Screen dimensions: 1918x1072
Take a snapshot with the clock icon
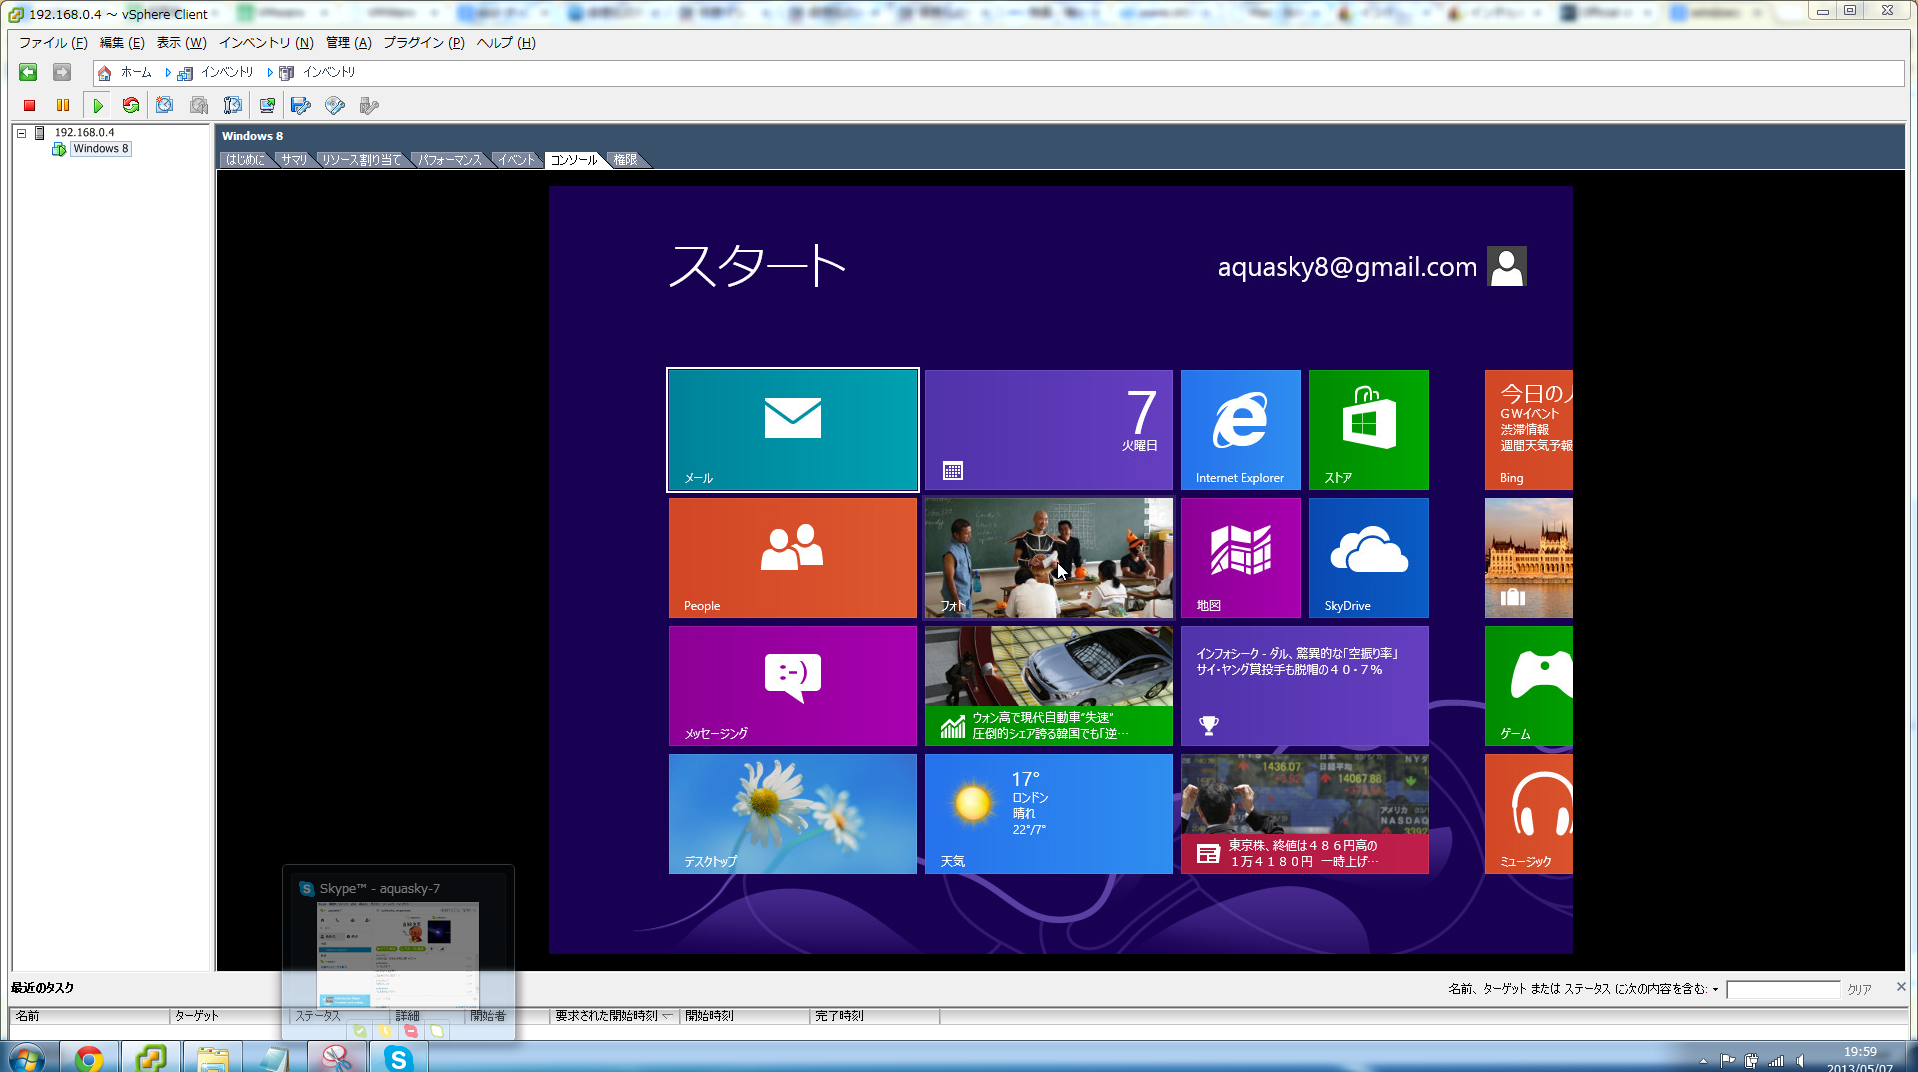pyautogui.click(x=165, y=105)
